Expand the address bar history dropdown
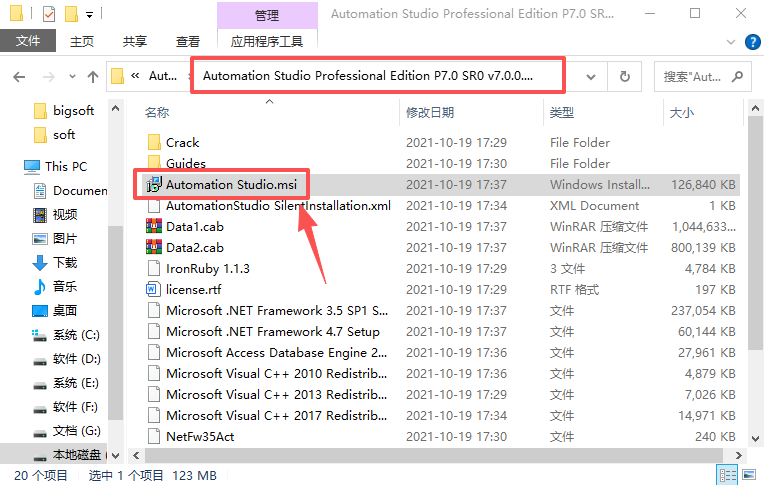Screen dimensions: 764x485 (590, 77)
